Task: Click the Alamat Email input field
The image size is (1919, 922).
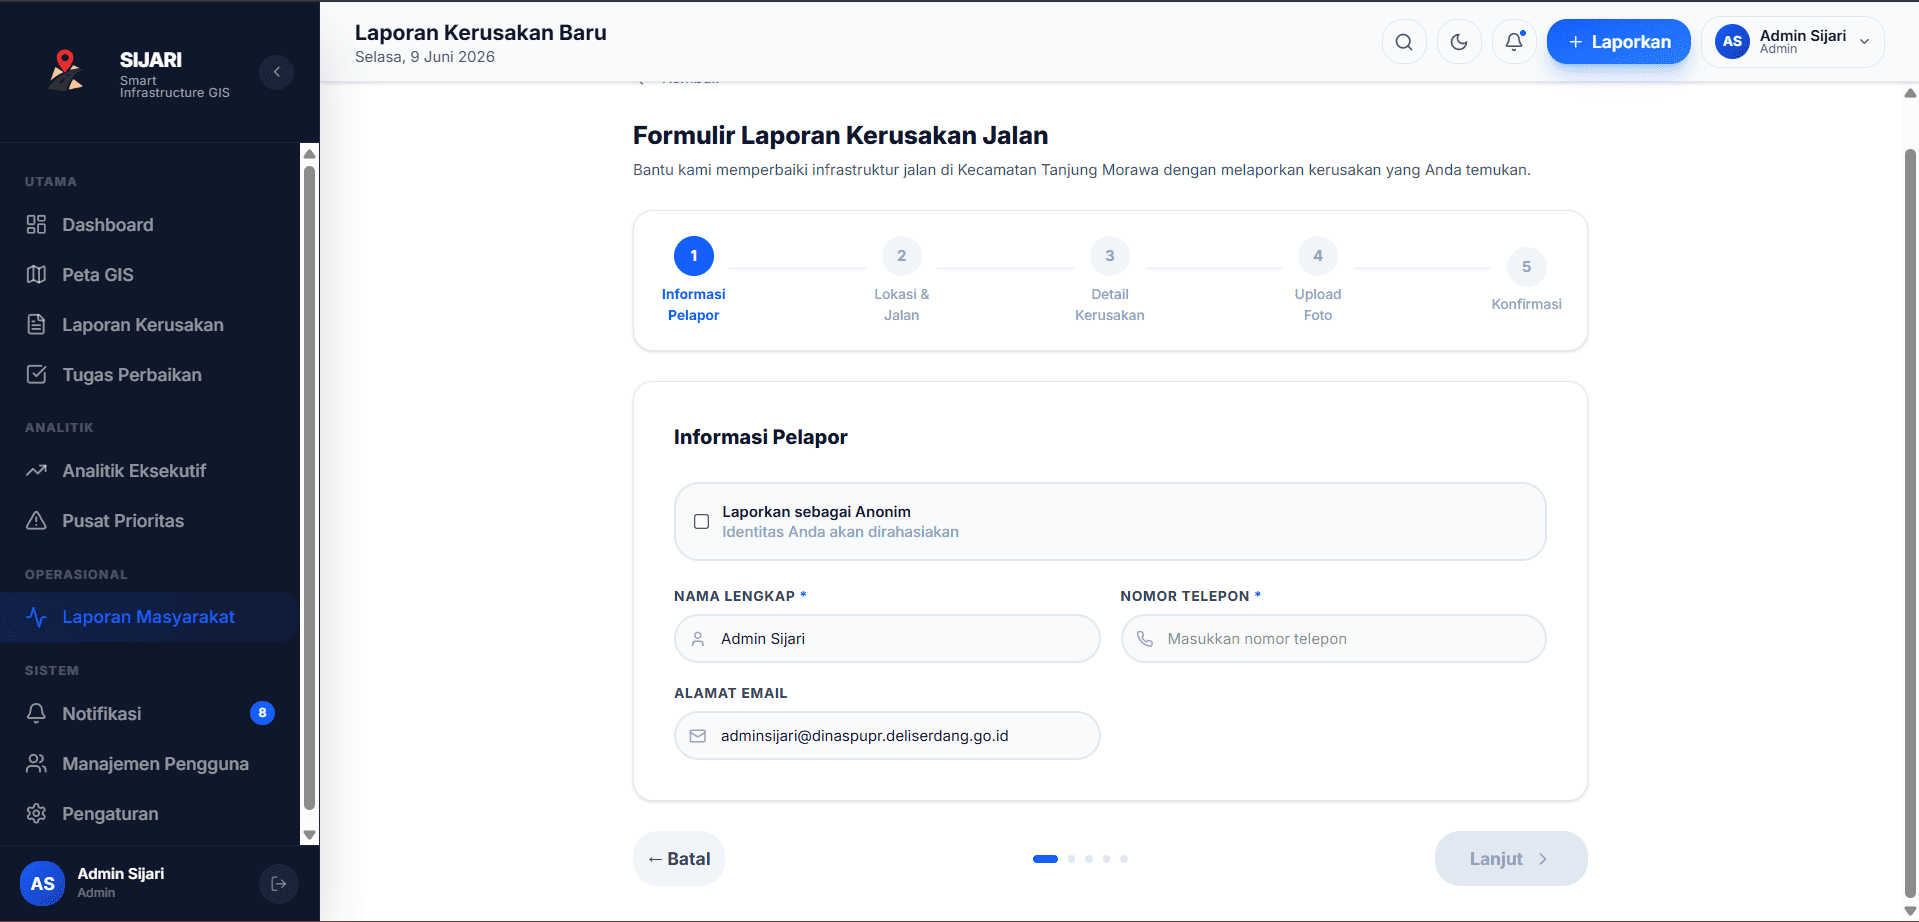Action: point(887,736)
